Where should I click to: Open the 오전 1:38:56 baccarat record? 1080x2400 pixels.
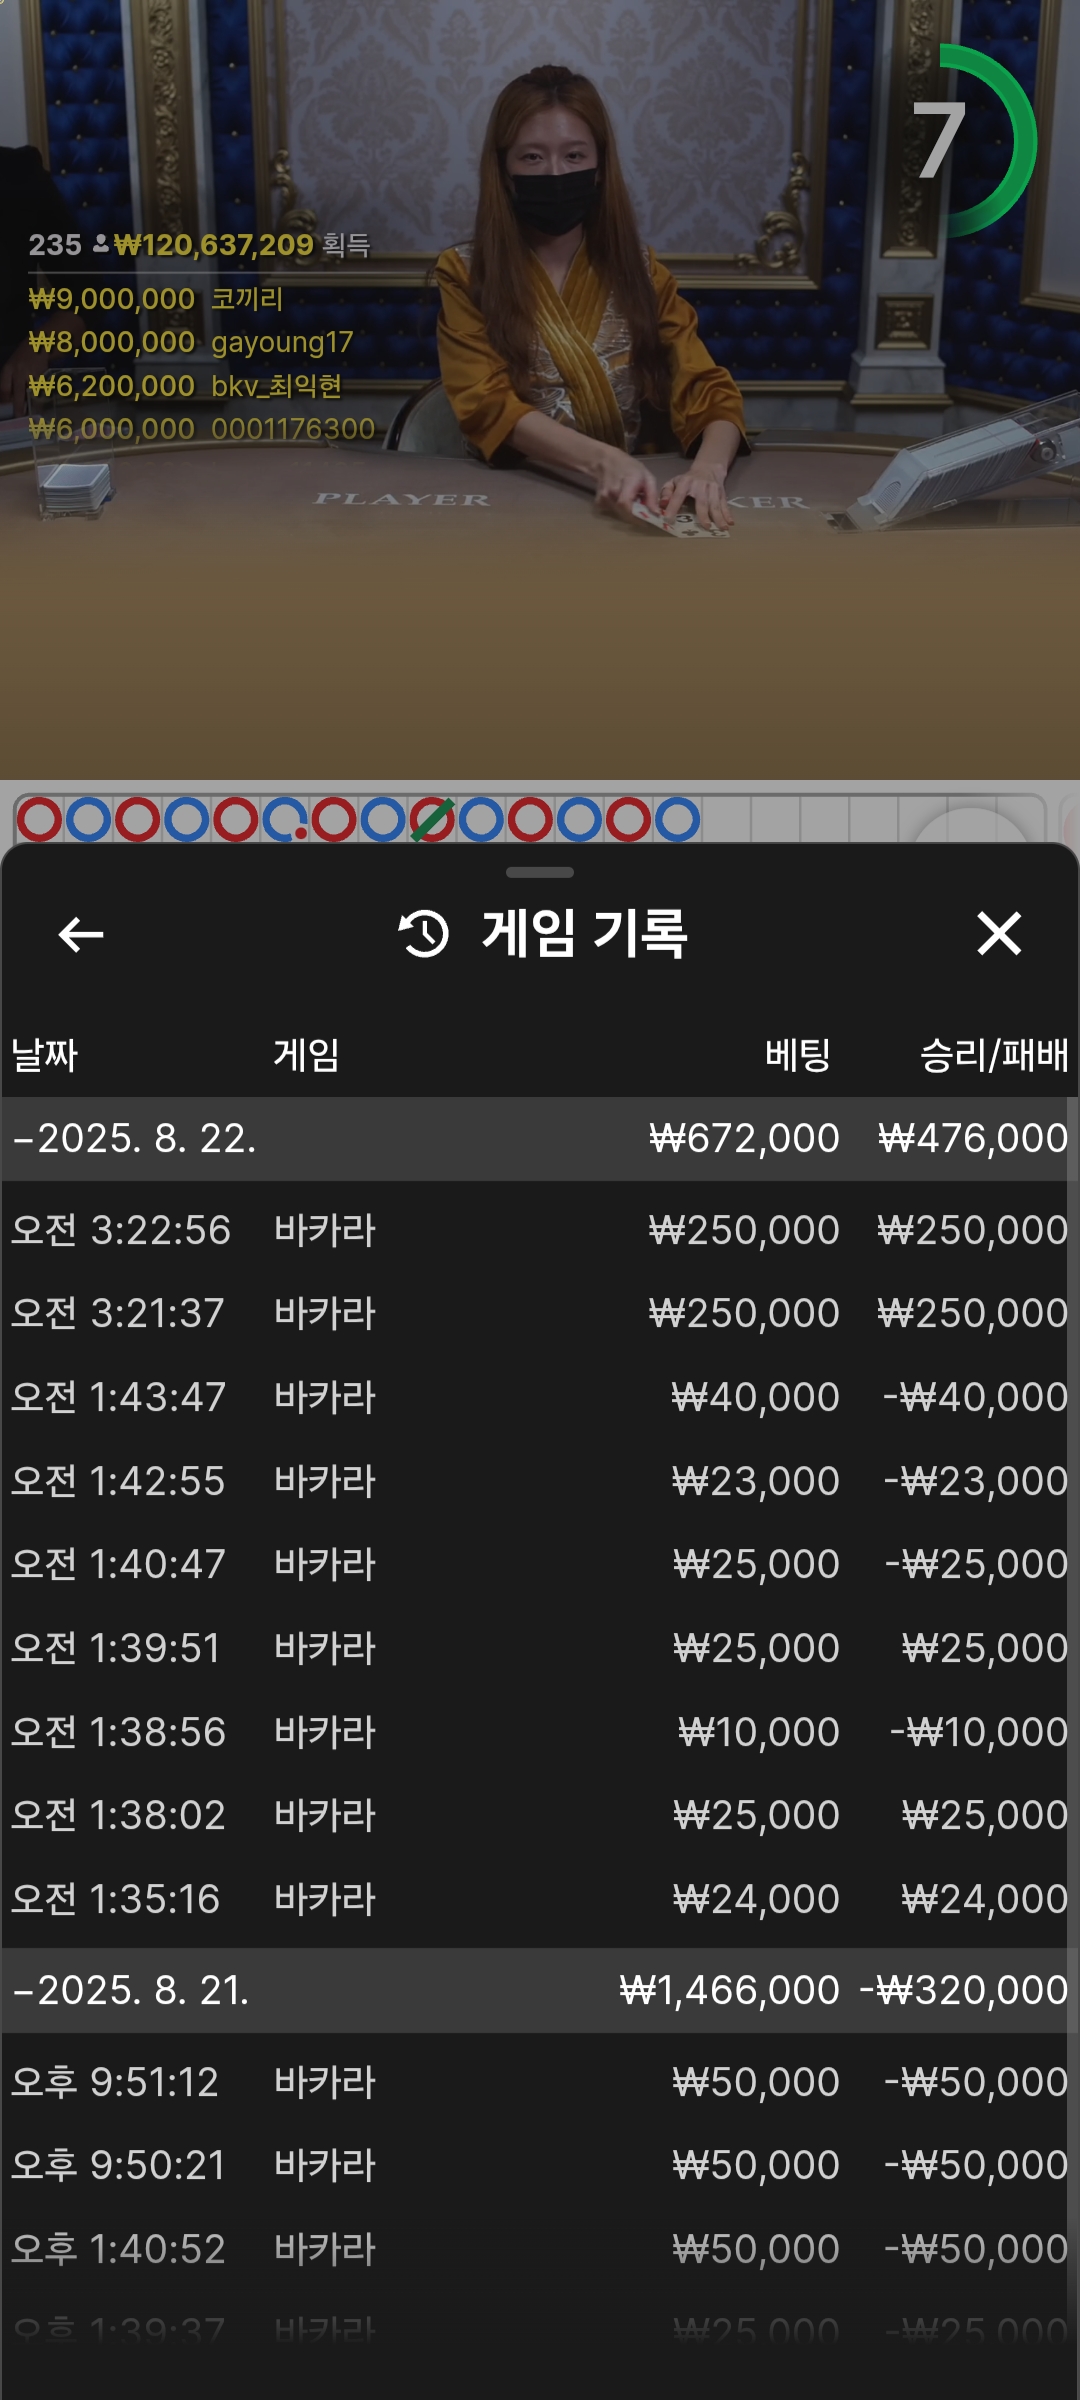pos(540,1732)
